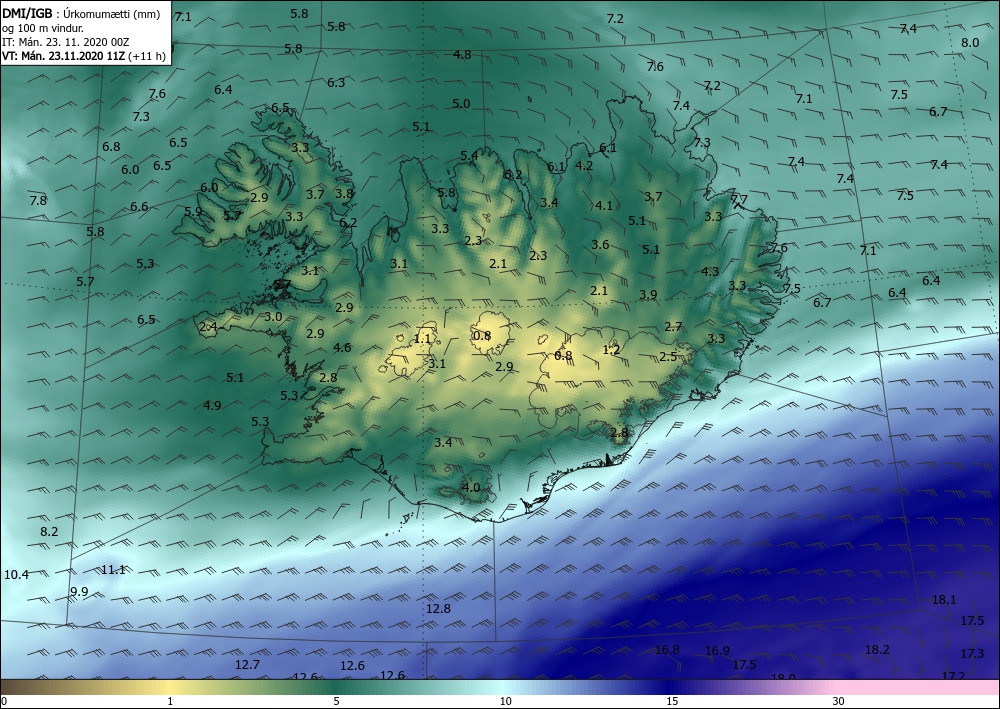
Task: Select the 'IT: Mán. 23. 11. 2020 00Z' line
Action: (66, 42)
